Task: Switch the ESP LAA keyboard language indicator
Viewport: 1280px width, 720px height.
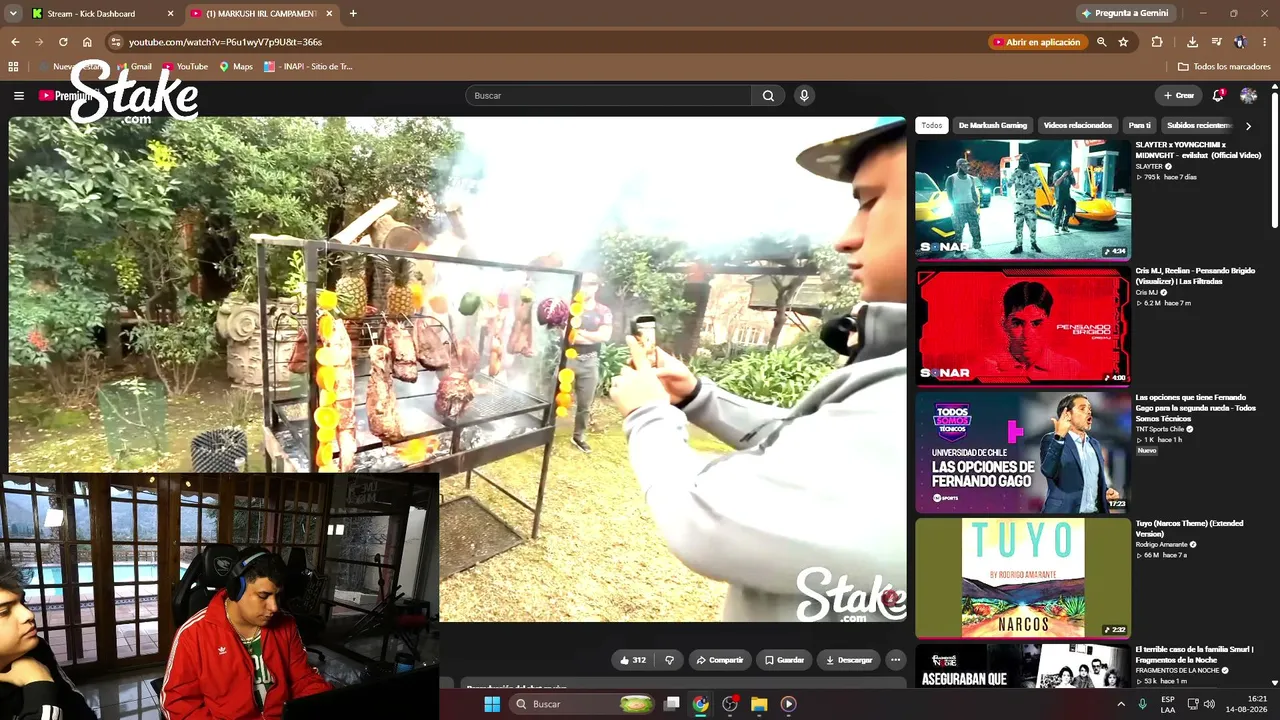Action: 1168,704
